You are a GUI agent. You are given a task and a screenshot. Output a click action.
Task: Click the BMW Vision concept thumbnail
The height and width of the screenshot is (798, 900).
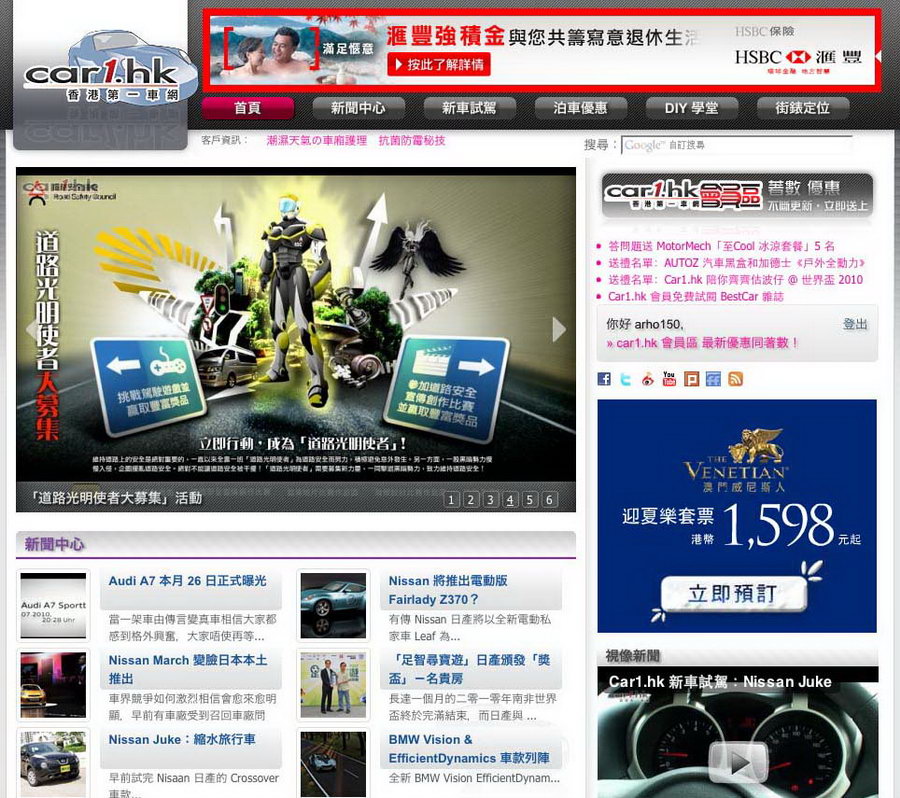pos(333,764)
